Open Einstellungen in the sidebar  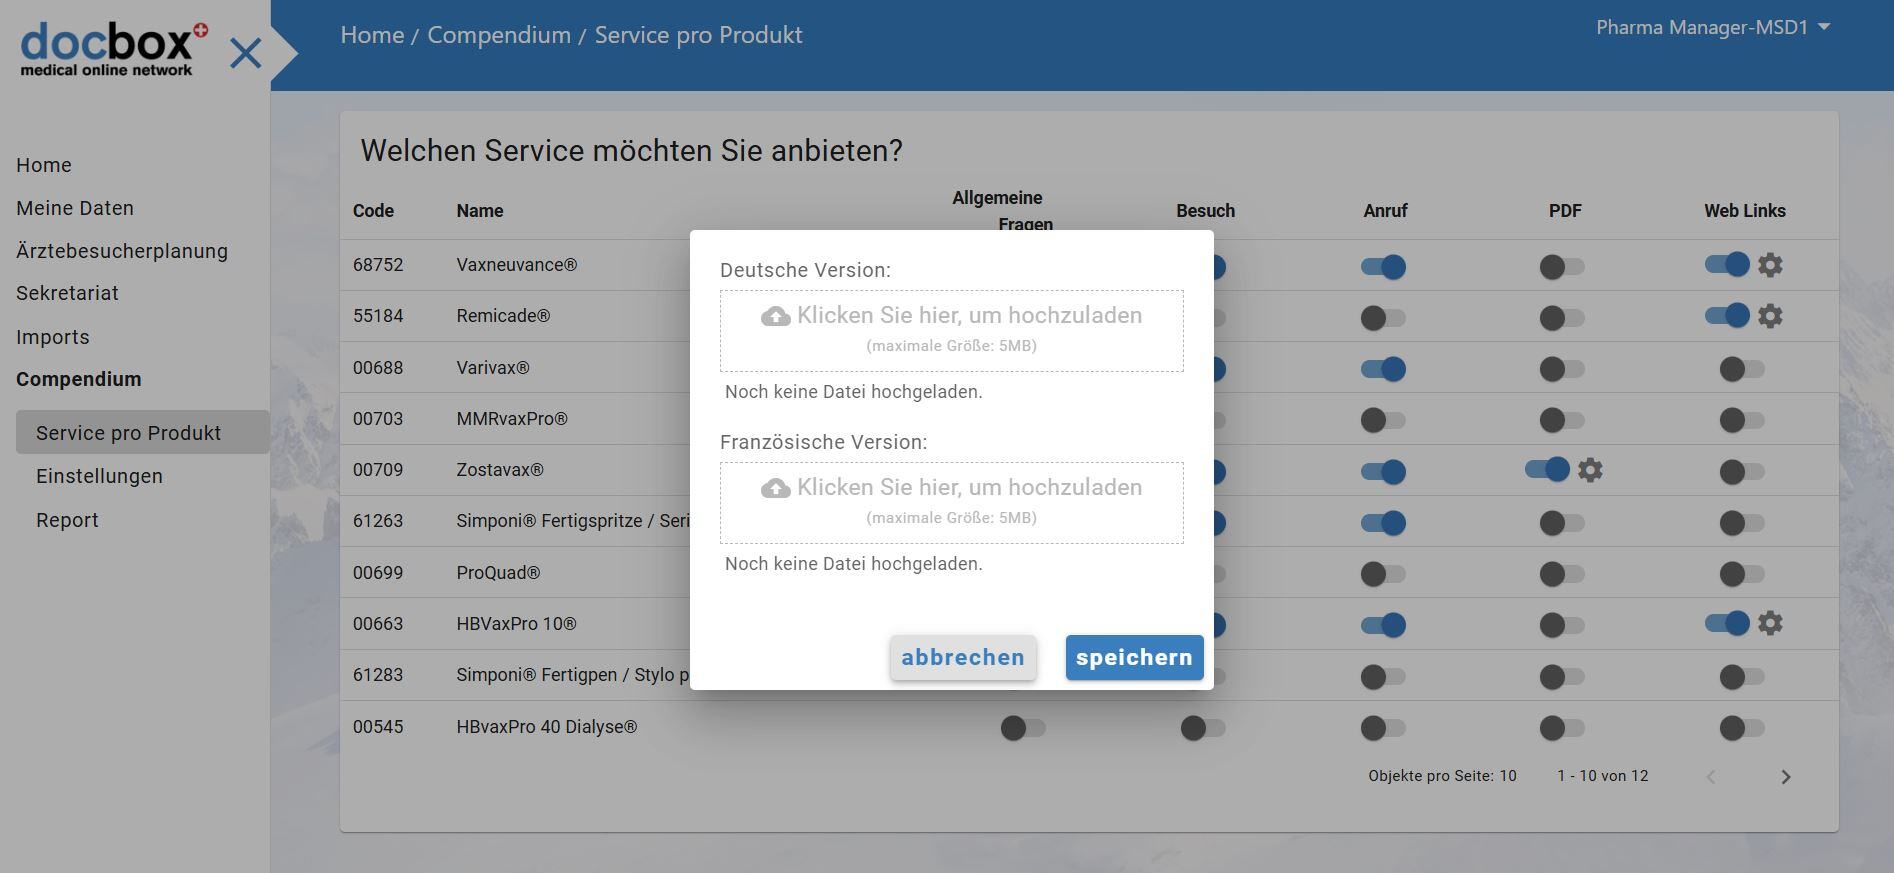pyautogui.click(x=99, y=476)
